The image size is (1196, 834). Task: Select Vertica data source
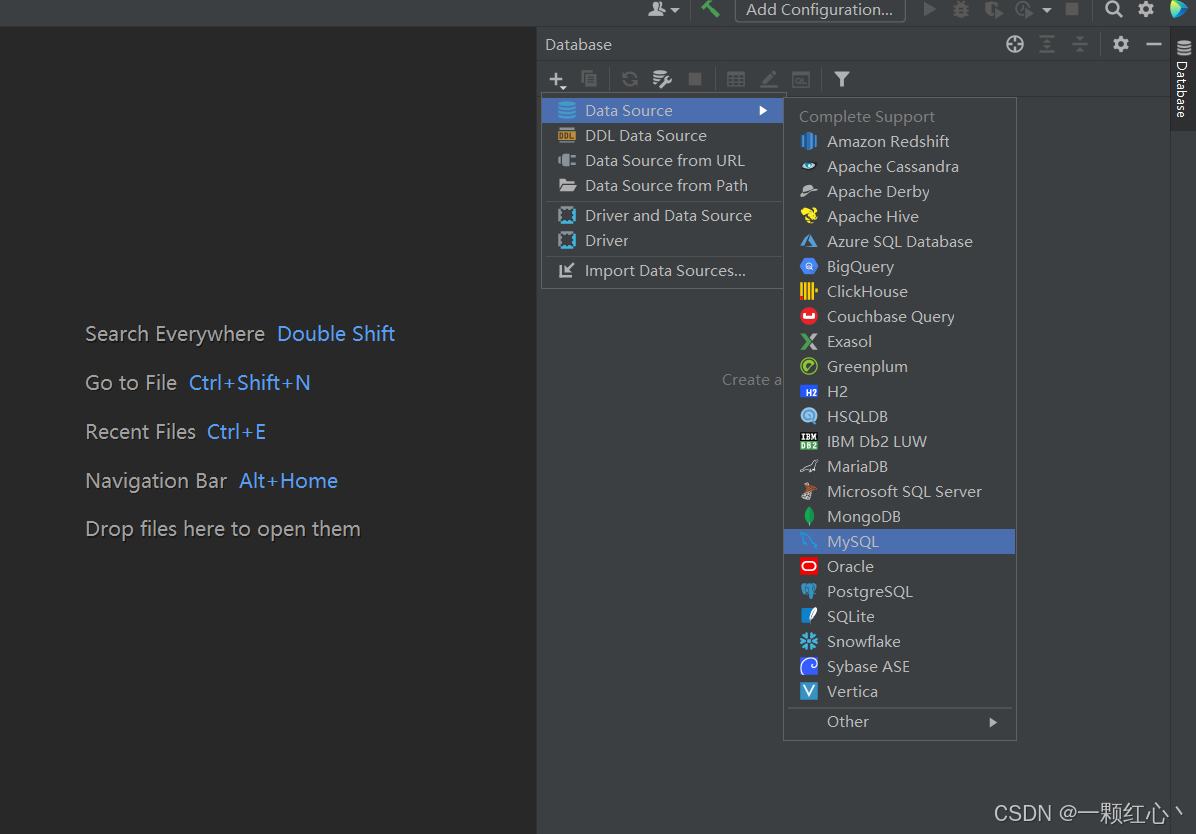coord(899,692)
